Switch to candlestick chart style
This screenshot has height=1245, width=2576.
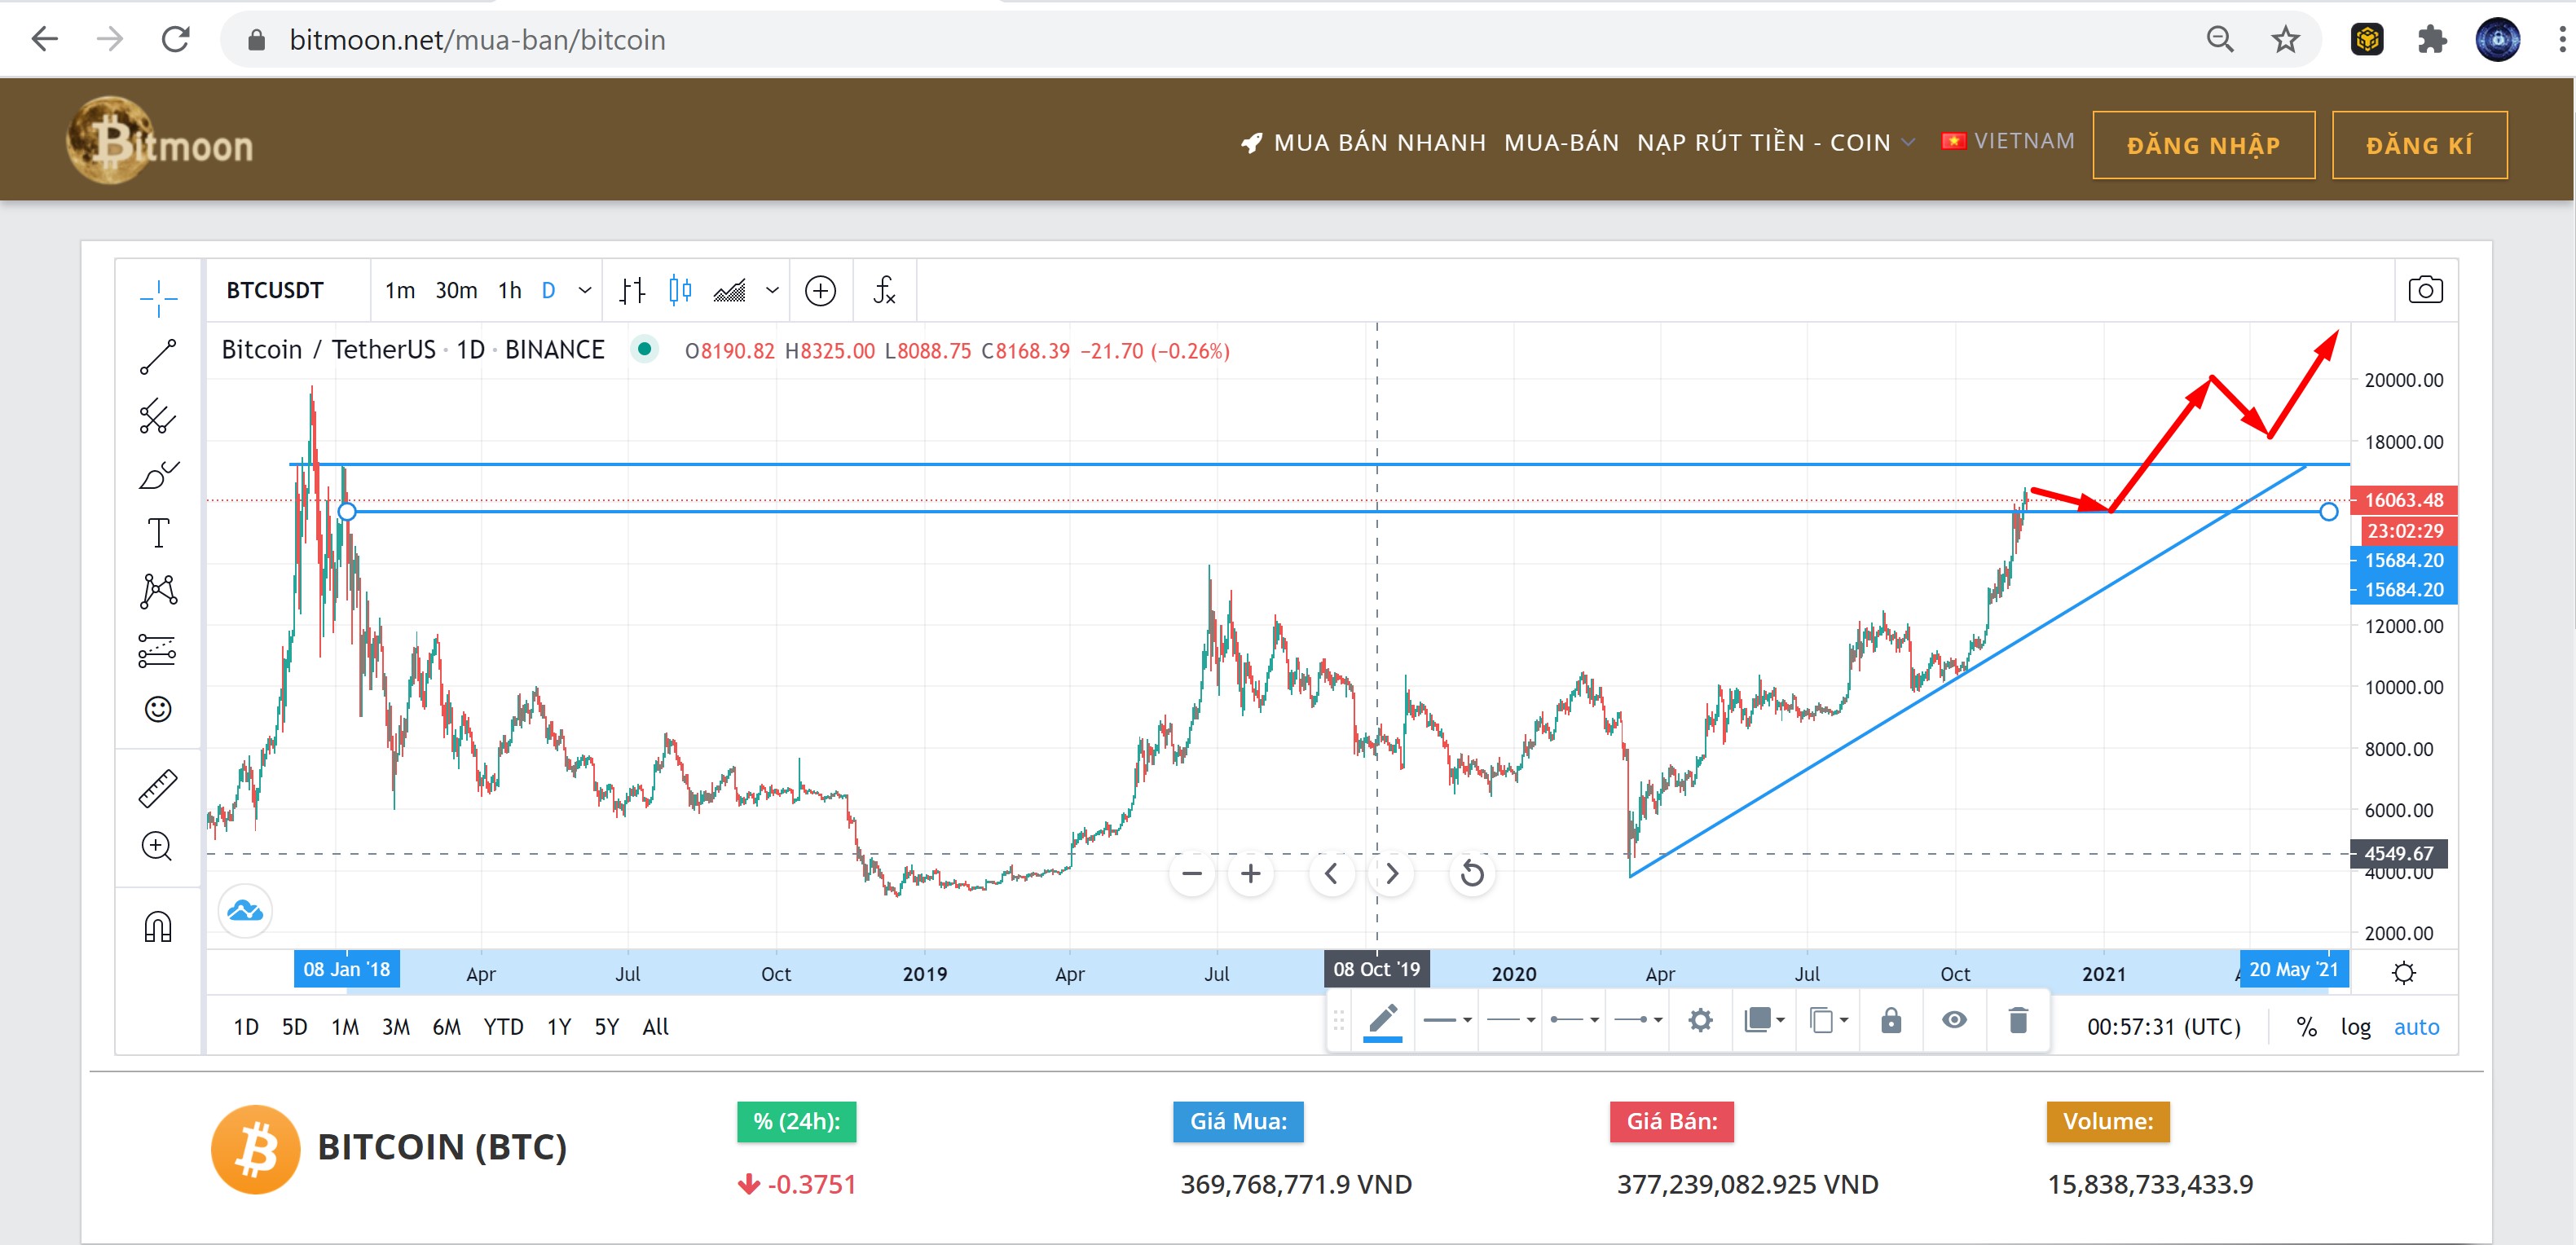tap(680, 290)
